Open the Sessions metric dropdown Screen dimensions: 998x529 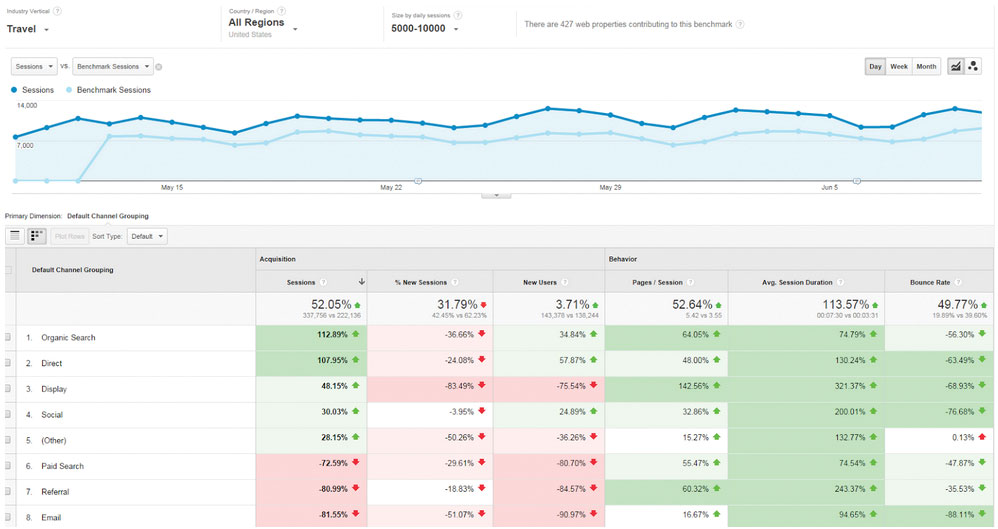[34, 66]
